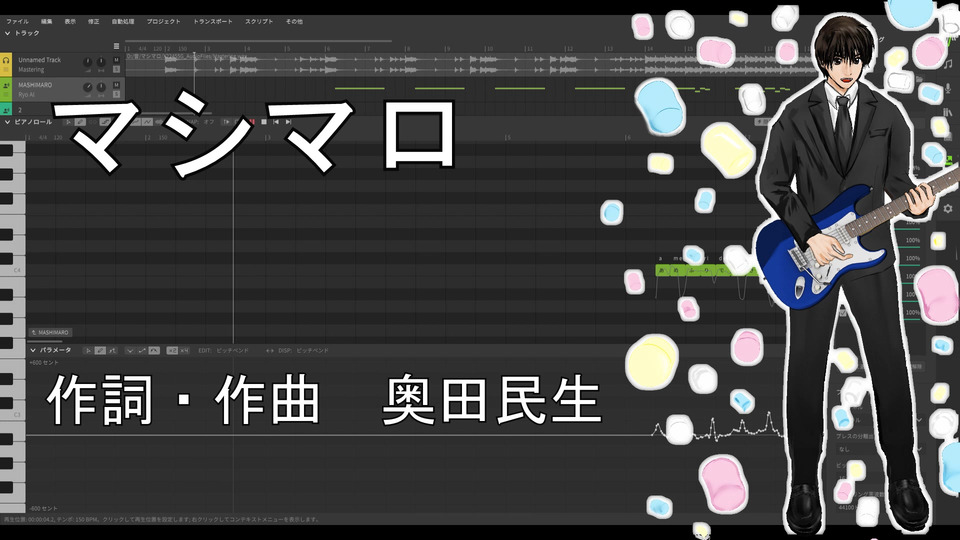Image resolution: width=960 pixels, height=540 pixels.
Task: Mute the MASHIMARO track with M
Action: 116,85
